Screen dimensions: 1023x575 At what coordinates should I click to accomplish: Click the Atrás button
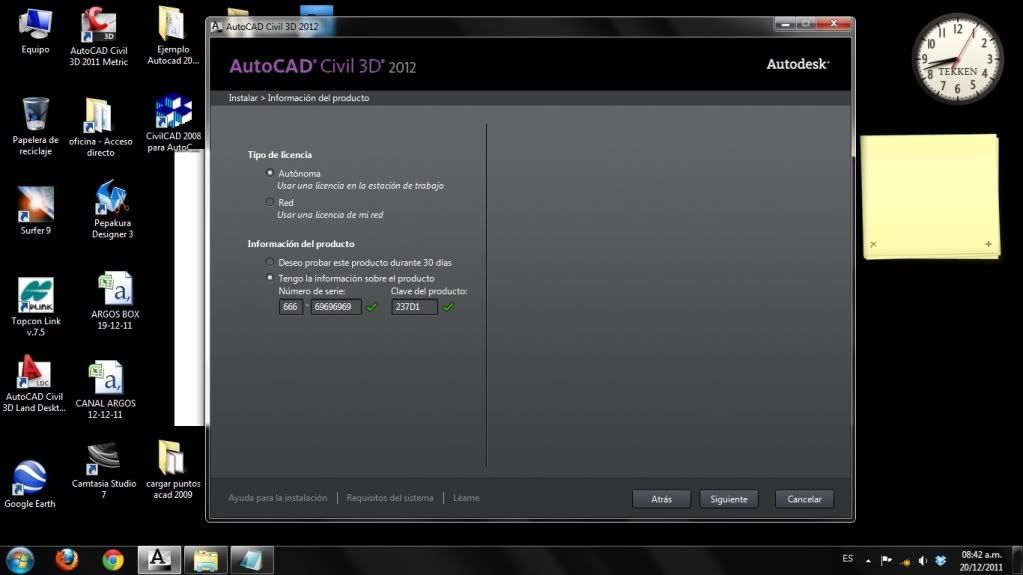click(661, 499)
